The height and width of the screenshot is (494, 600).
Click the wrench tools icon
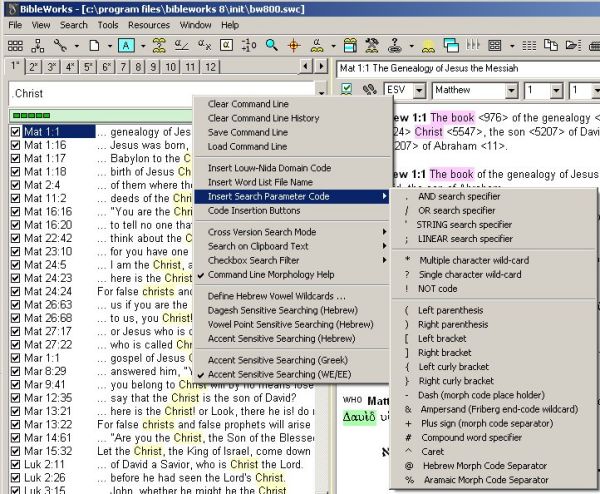pos(60,46)
